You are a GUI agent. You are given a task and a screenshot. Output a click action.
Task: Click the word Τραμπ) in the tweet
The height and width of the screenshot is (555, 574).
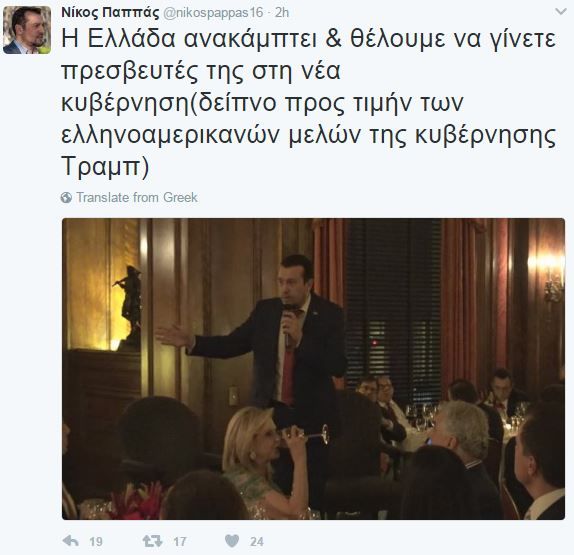click(105, 167)
